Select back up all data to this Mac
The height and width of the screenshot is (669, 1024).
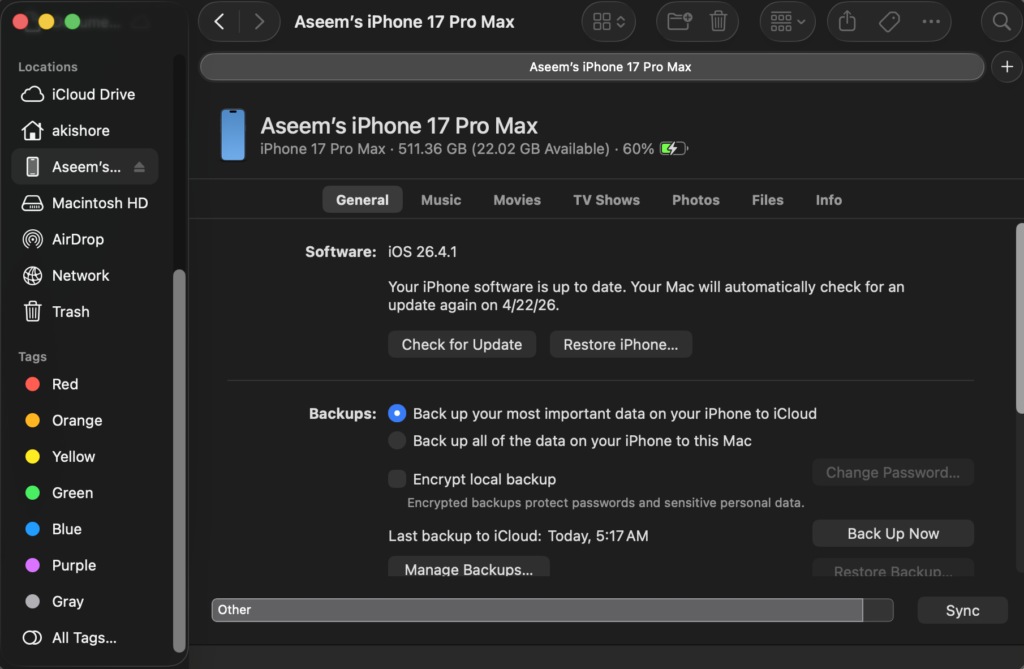tap(396, 441)
